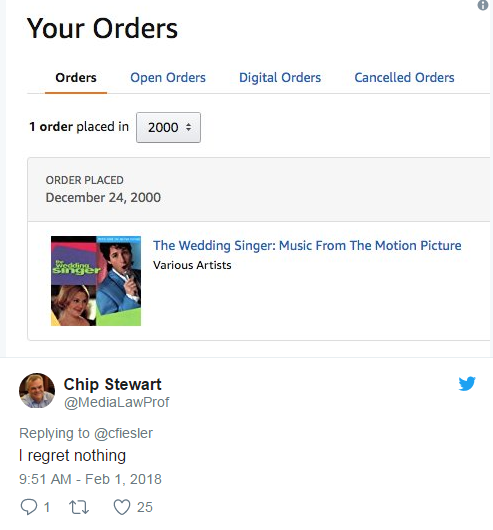Retweet using the retweet arrows icon
This screenshot has width=493, height=530.
(x=79, y=507)
